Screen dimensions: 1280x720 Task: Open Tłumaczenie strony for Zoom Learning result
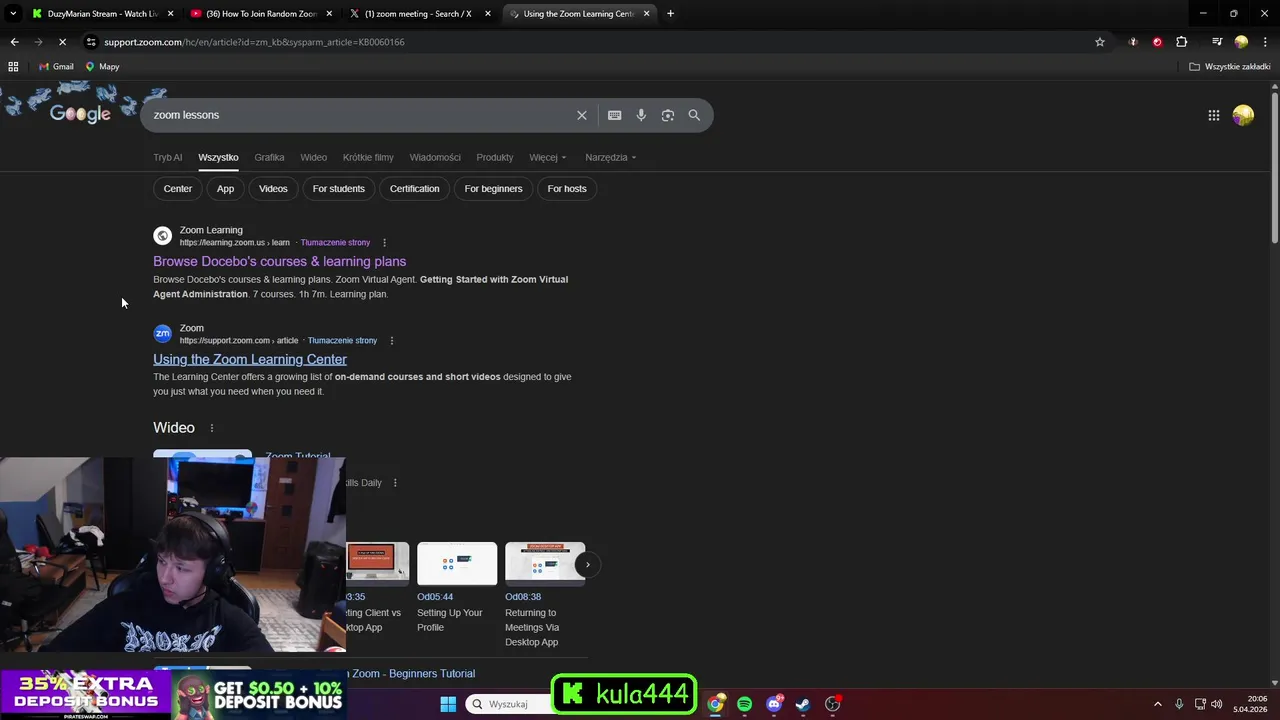pyautogui.click(x=335, y=243)
